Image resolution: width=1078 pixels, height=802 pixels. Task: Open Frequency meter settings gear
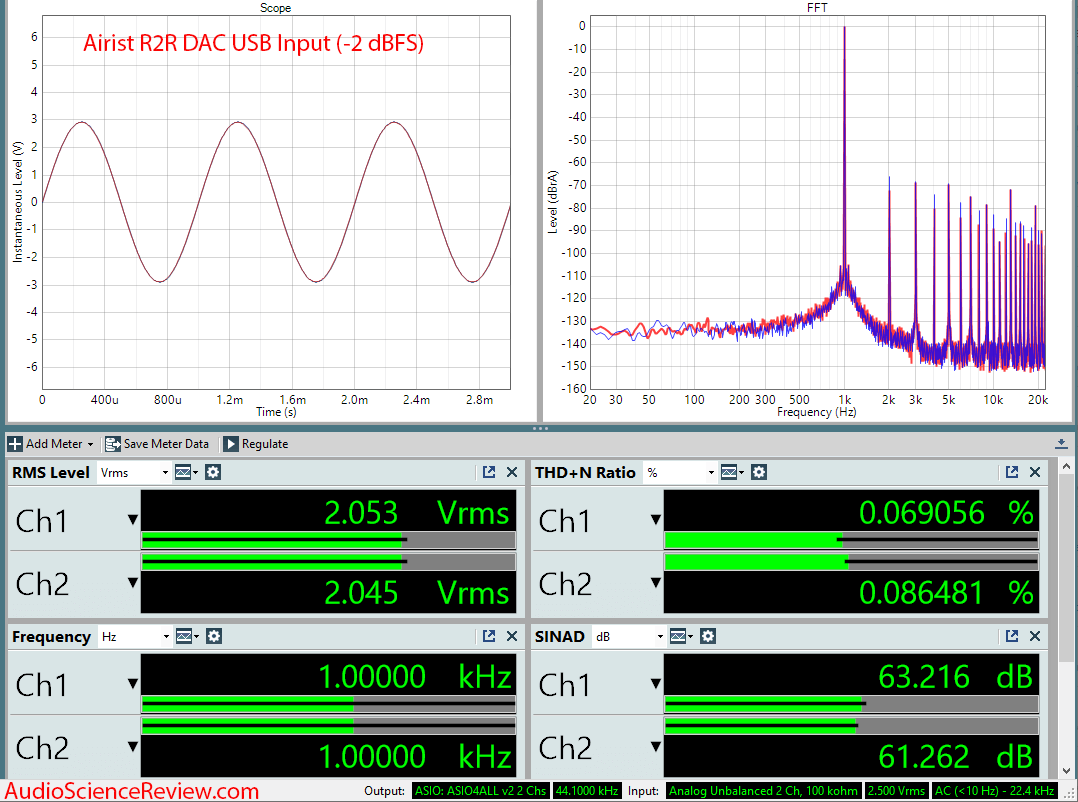(x=214, y=636)
